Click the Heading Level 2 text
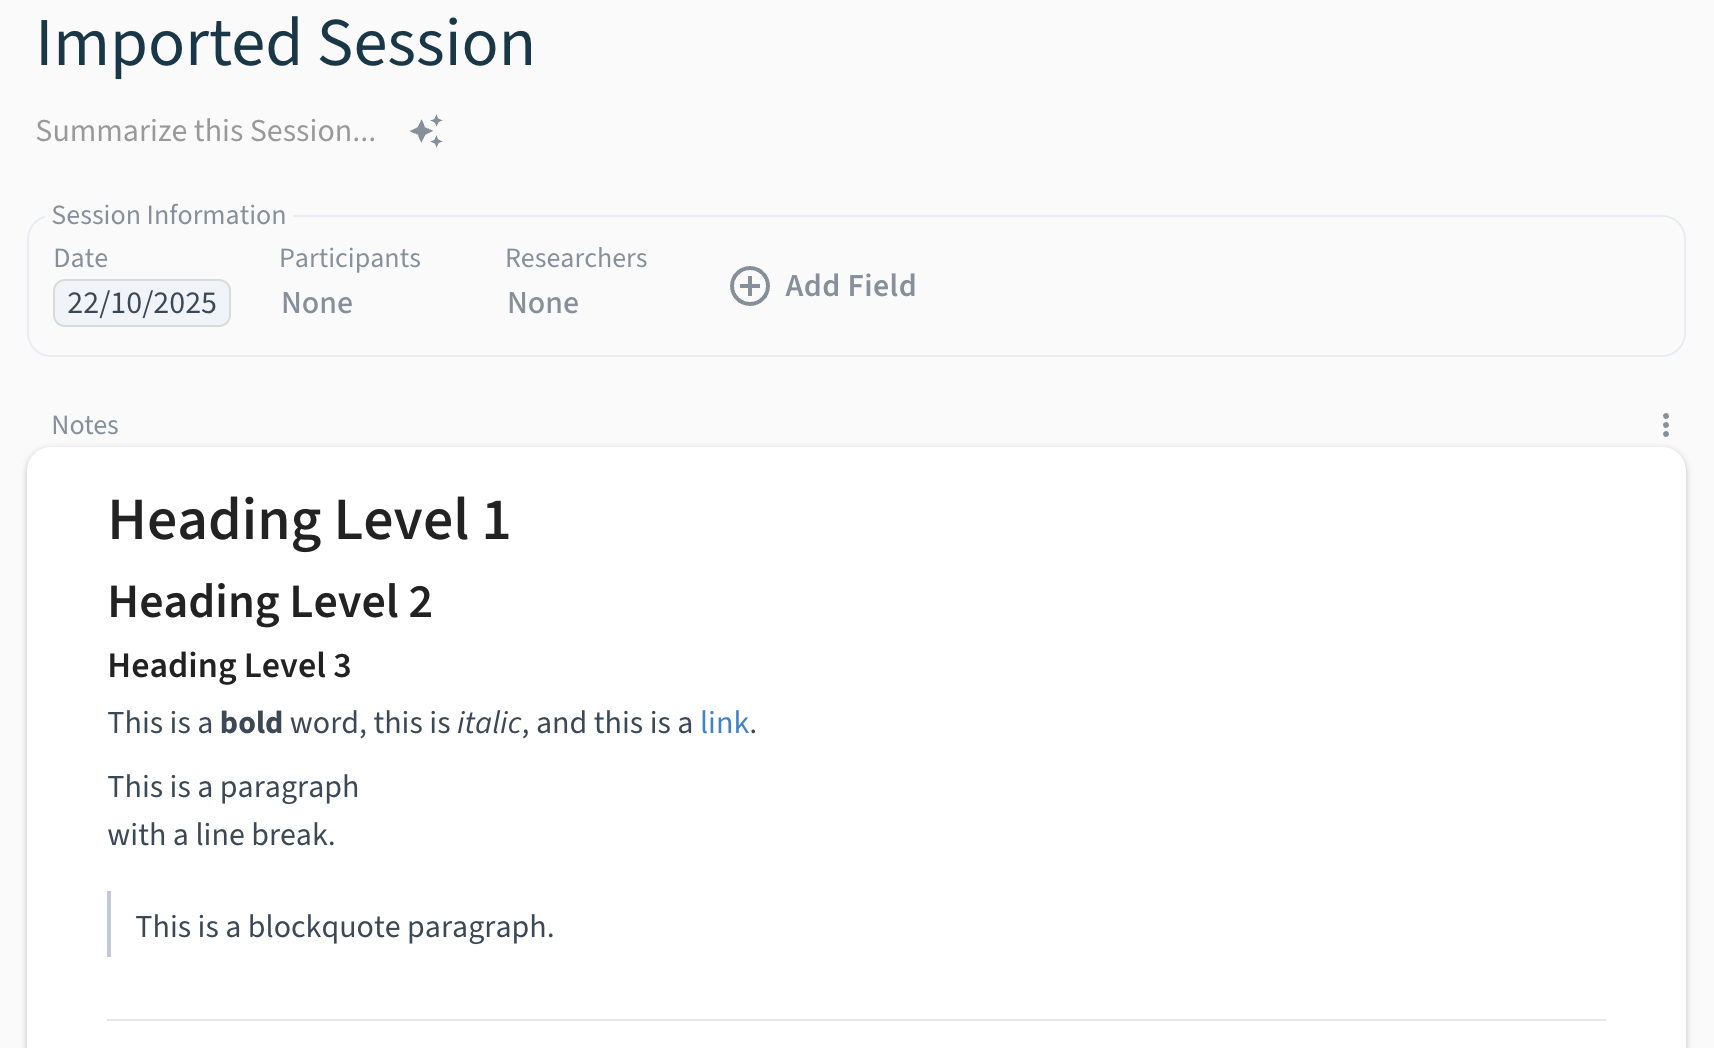Screen dimensions: 1714x1048 coord(270,602)
